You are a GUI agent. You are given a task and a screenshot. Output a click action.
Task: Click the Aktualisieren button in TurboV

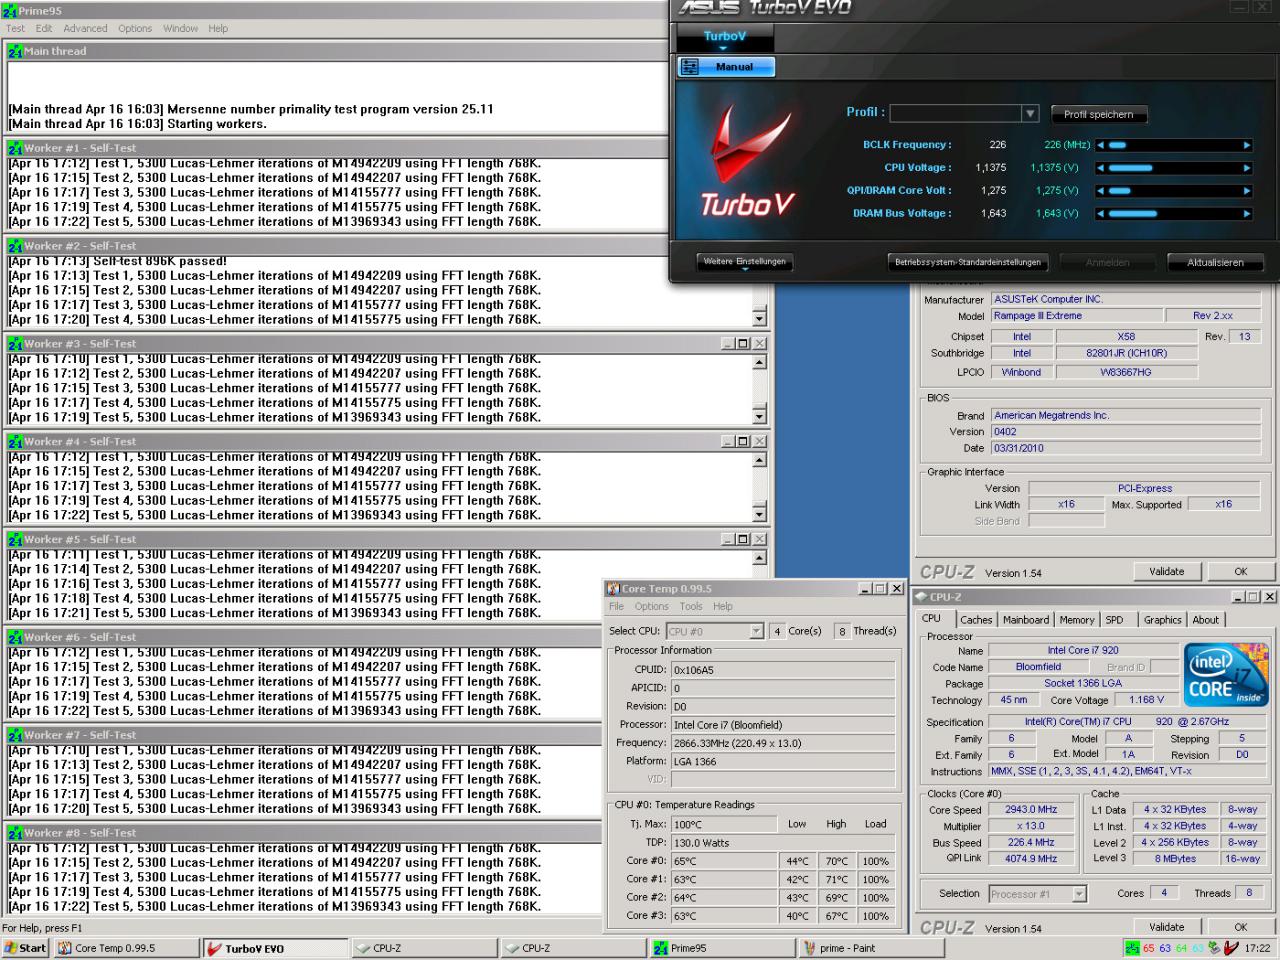pos(1215,262)
